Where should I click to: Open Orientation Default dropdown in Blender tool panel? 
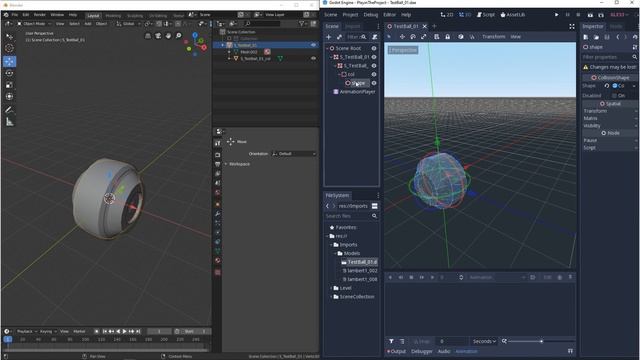coord(294,154)
